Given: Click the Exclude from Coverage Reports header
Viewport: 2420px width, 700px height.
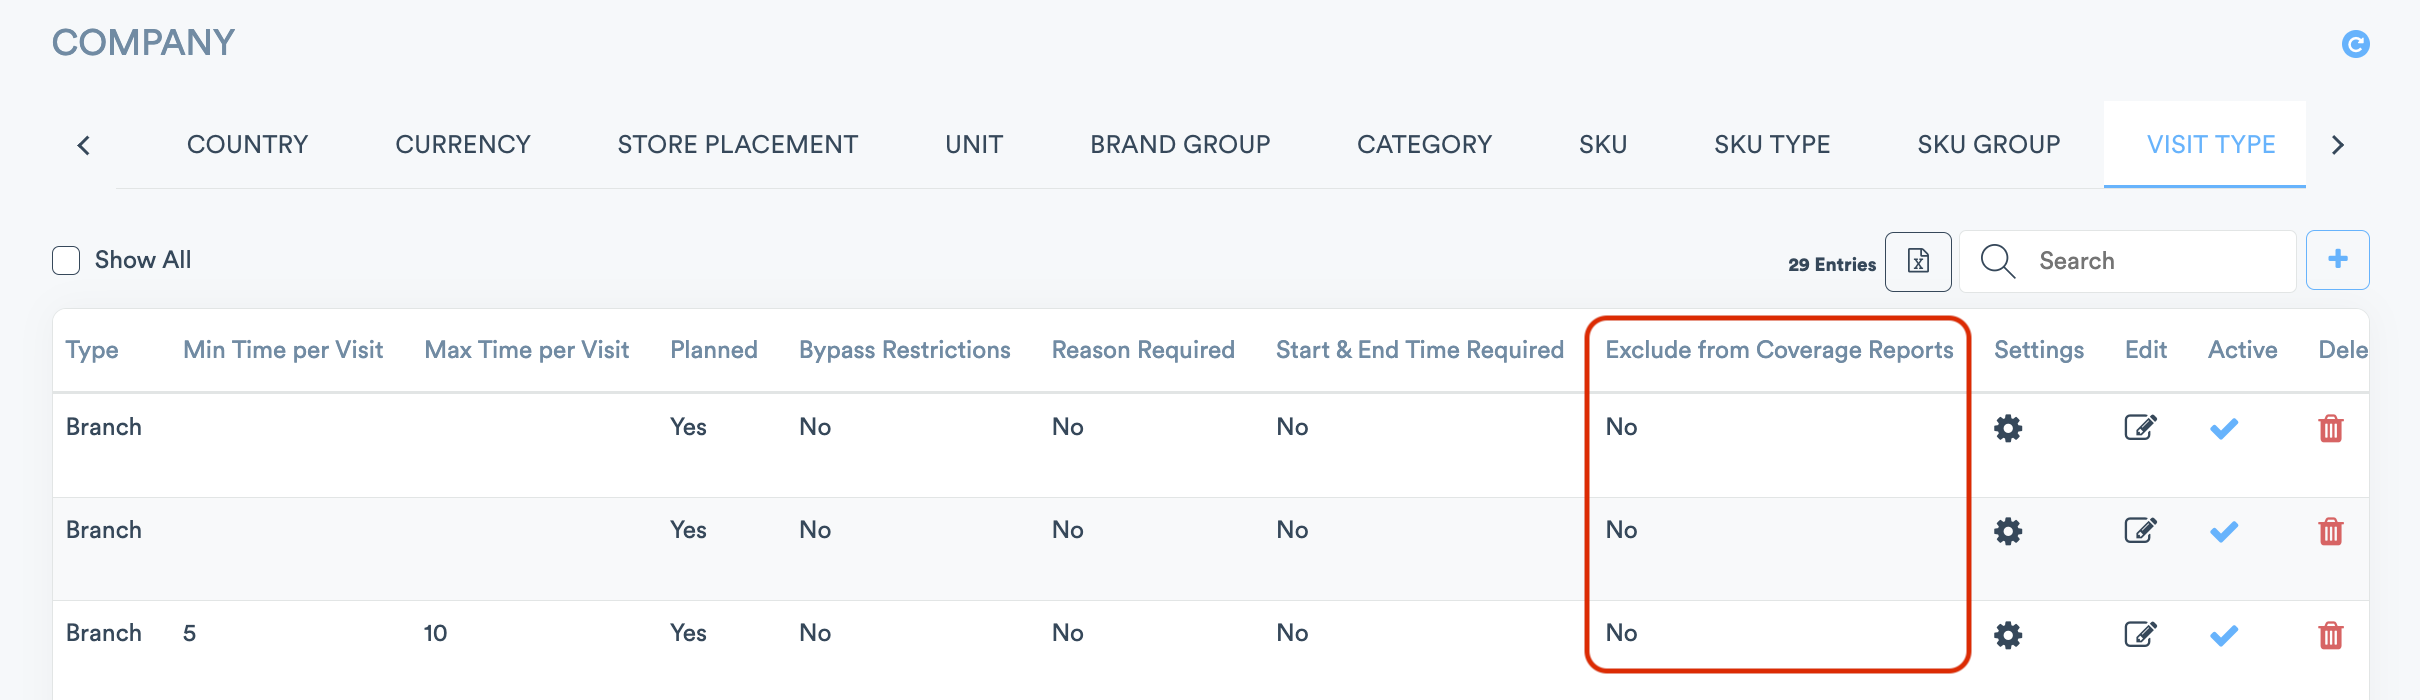Looking at the screenshot, I should point(1778,350).
